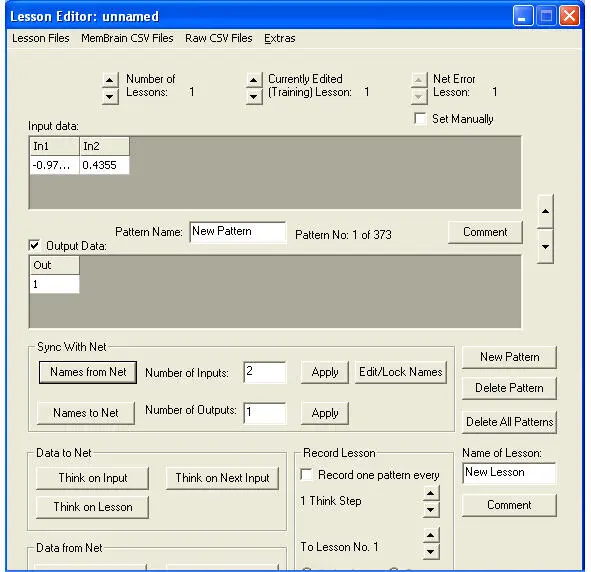Increase Number of Lessons with up arrow

point(110,80)
